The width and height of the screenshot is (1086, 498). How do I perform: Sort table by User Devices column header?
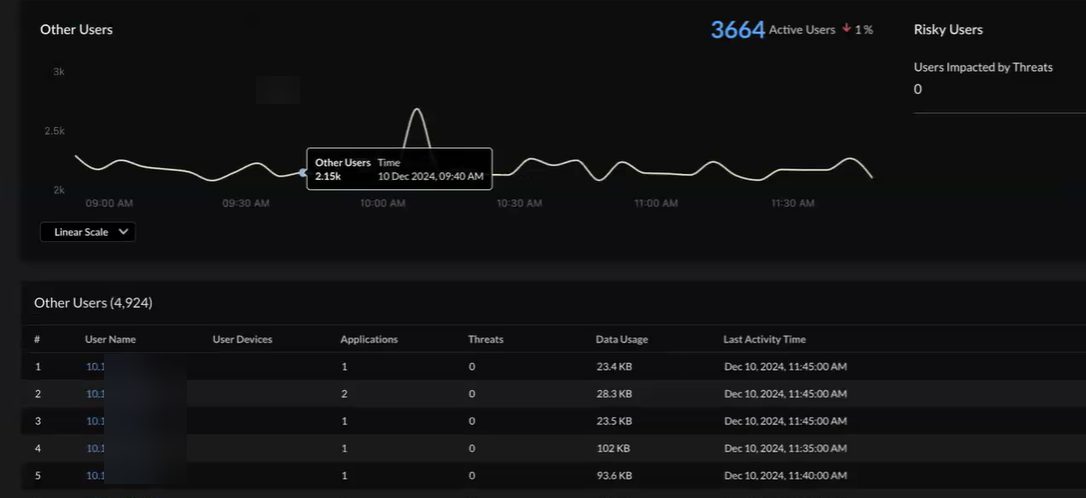(x=242, y=340)
